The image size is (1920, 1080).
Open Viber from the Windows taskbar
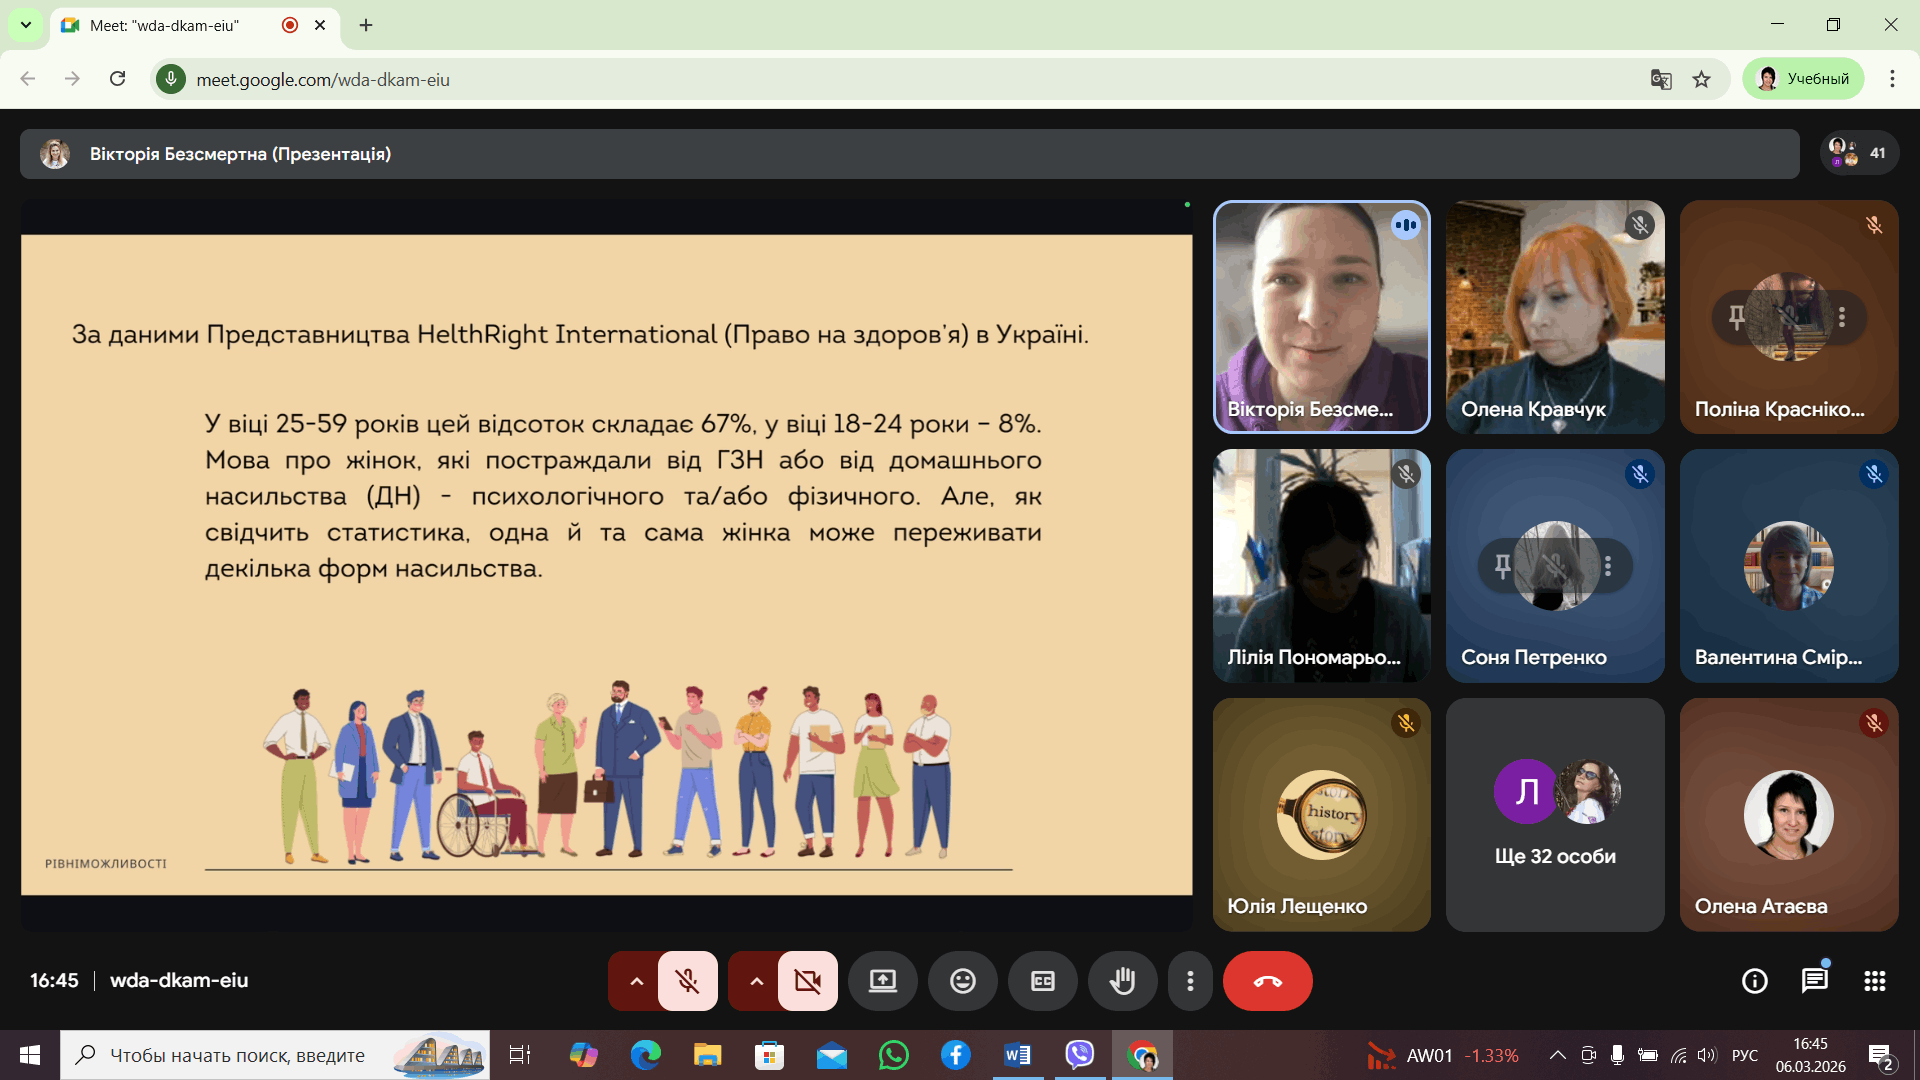(x=1079, y=1054)
